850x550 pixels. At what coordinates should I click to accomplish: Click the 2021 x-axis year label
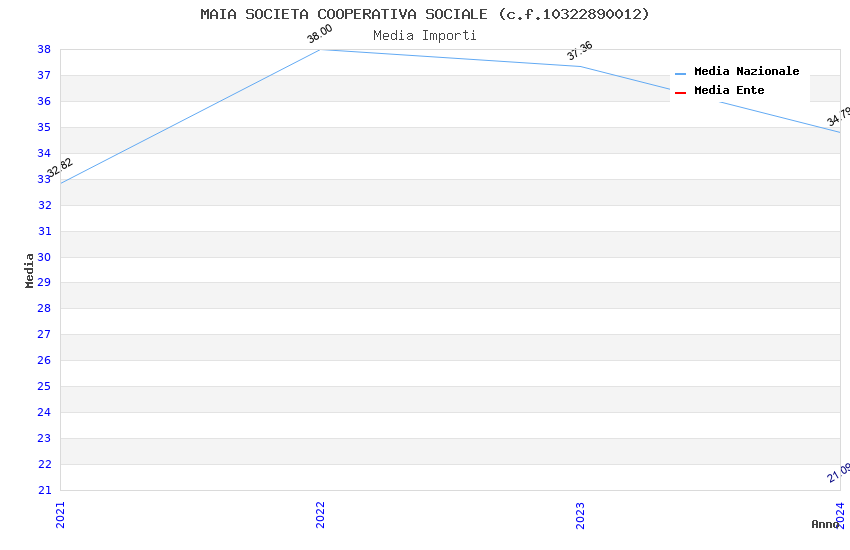[60, 515]
